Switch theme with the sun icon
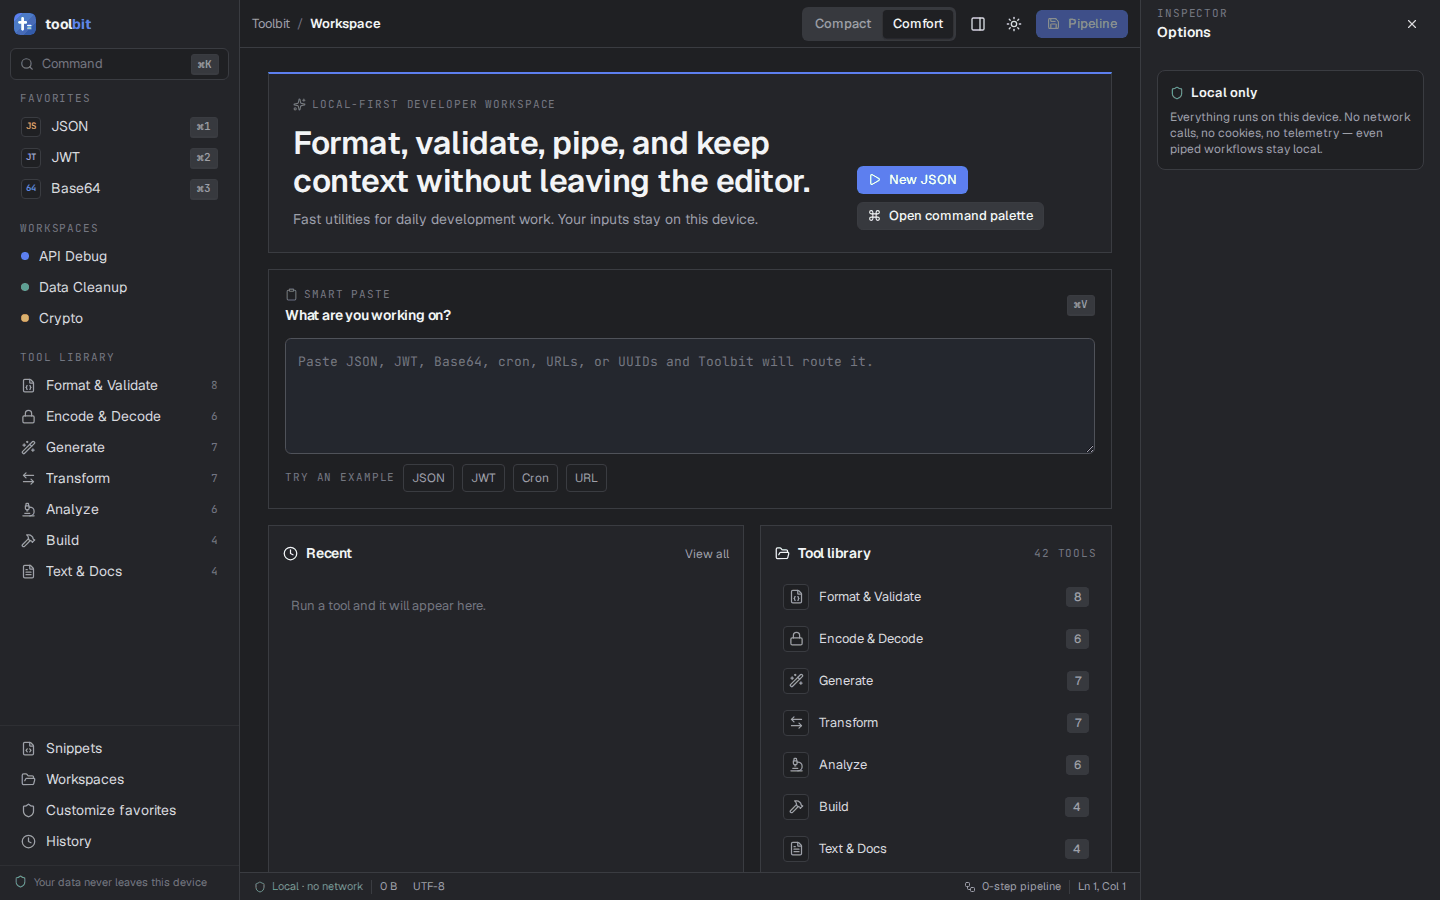Viewport: 1440px width, 900px height. point(1014,24)
